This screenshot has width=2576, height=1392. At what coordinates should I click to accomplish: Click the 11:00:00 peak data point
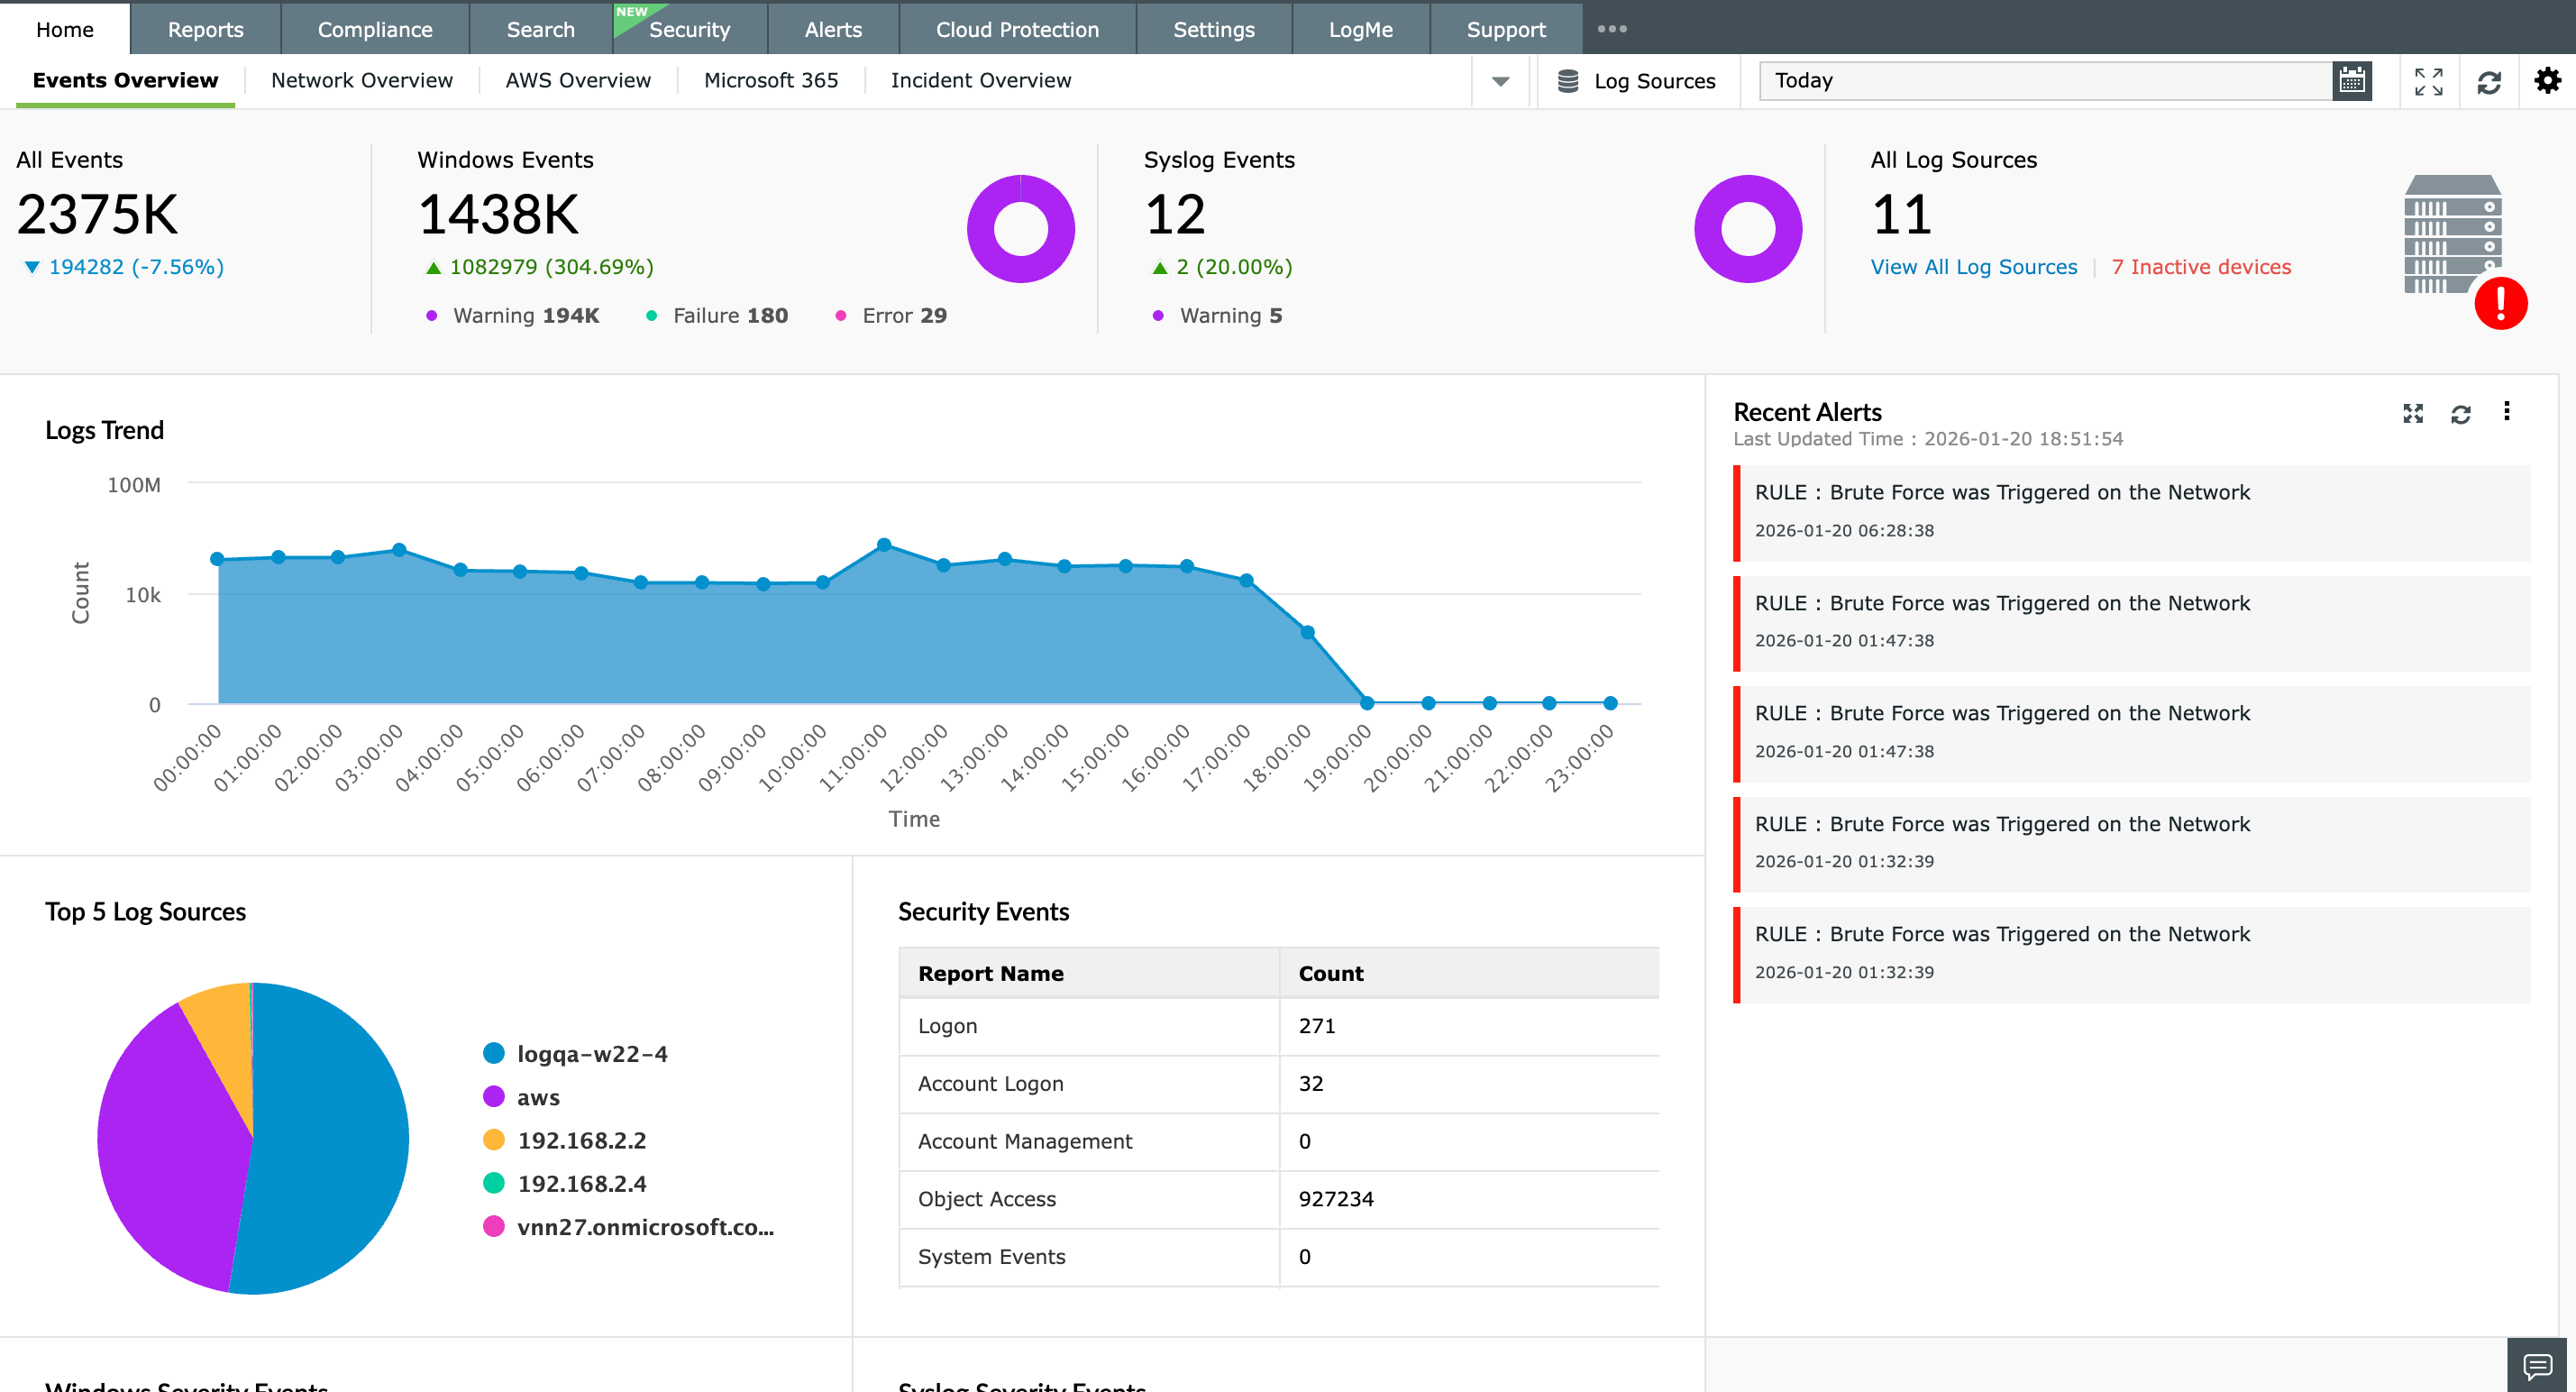click(884, 545)
